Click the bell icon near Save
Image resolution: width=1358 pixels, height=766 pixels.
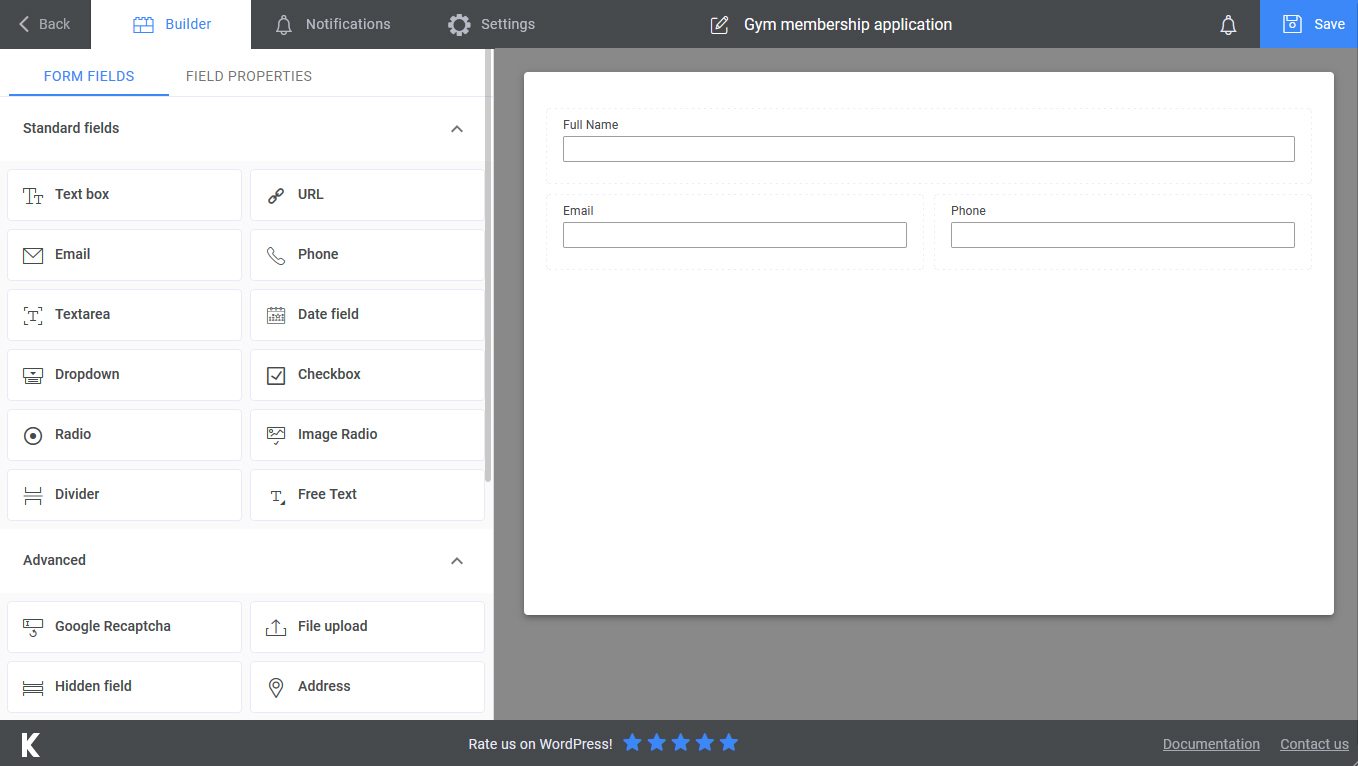(1228, 25)
